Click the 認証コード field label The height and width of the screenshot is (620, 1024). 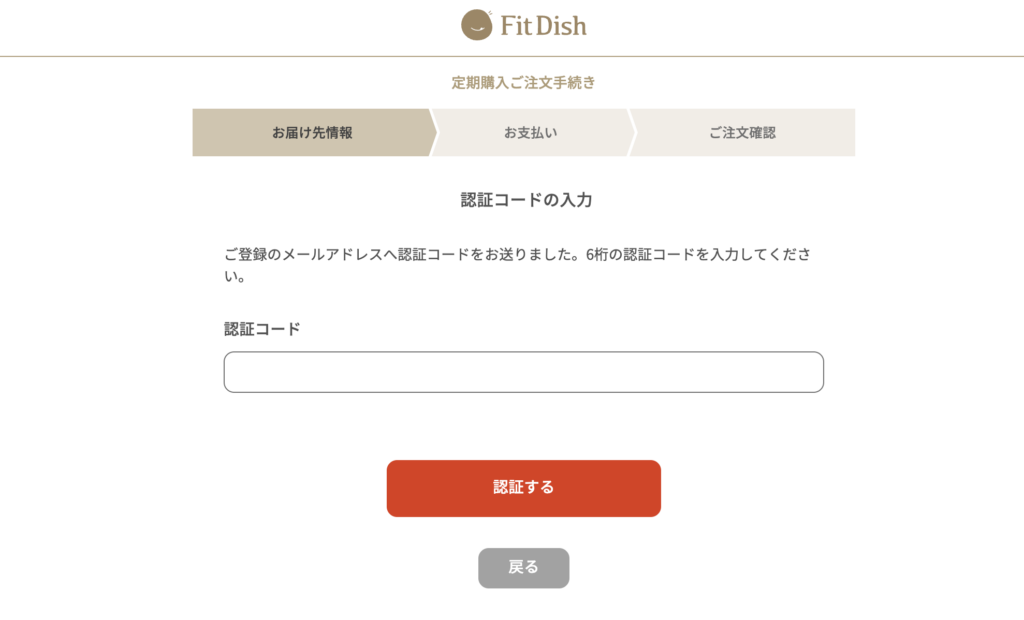tap(262, 329)
